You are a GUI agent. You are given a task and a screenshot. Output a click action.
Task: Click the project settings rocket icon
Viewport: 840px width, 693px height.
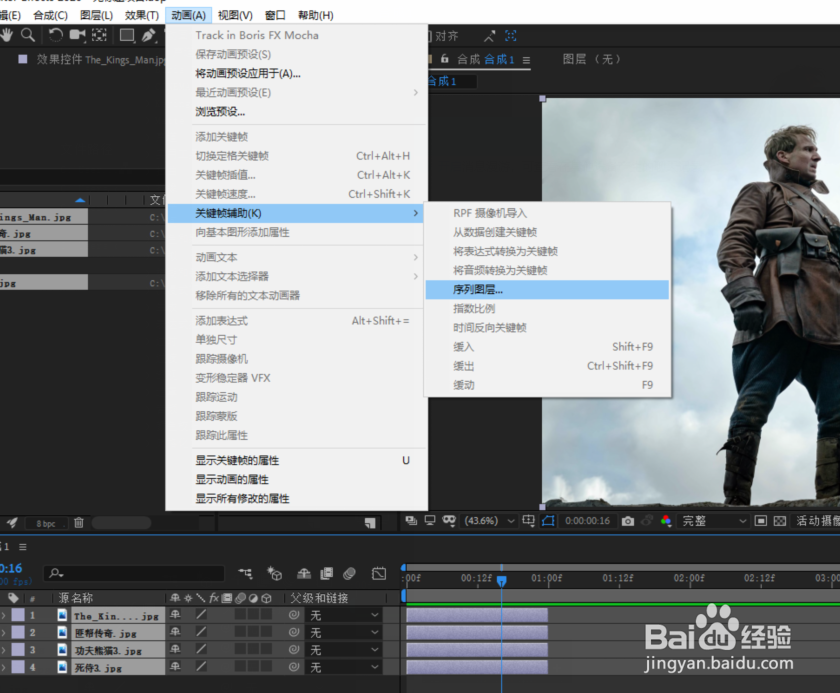click(12, 523)
